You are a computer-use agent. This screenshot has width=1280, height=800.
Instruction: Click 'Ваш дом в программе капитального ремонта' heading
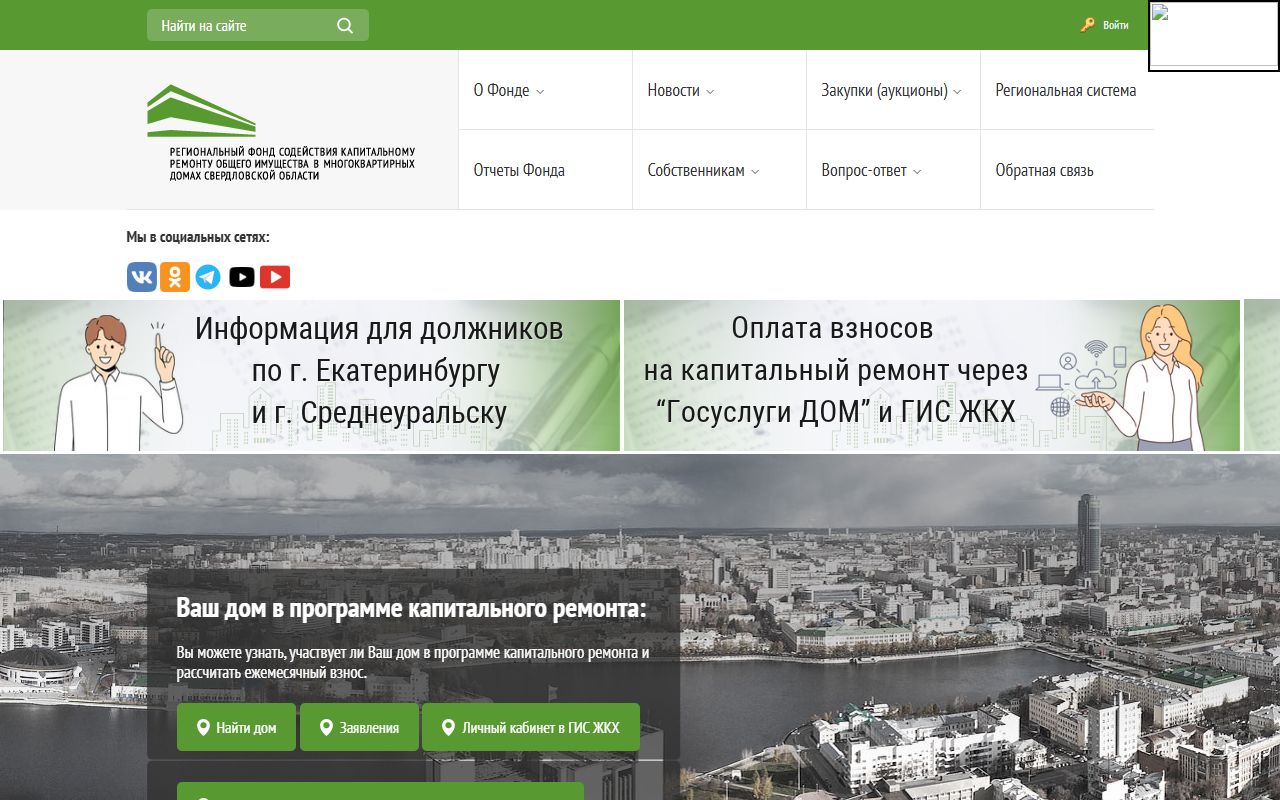412,608
